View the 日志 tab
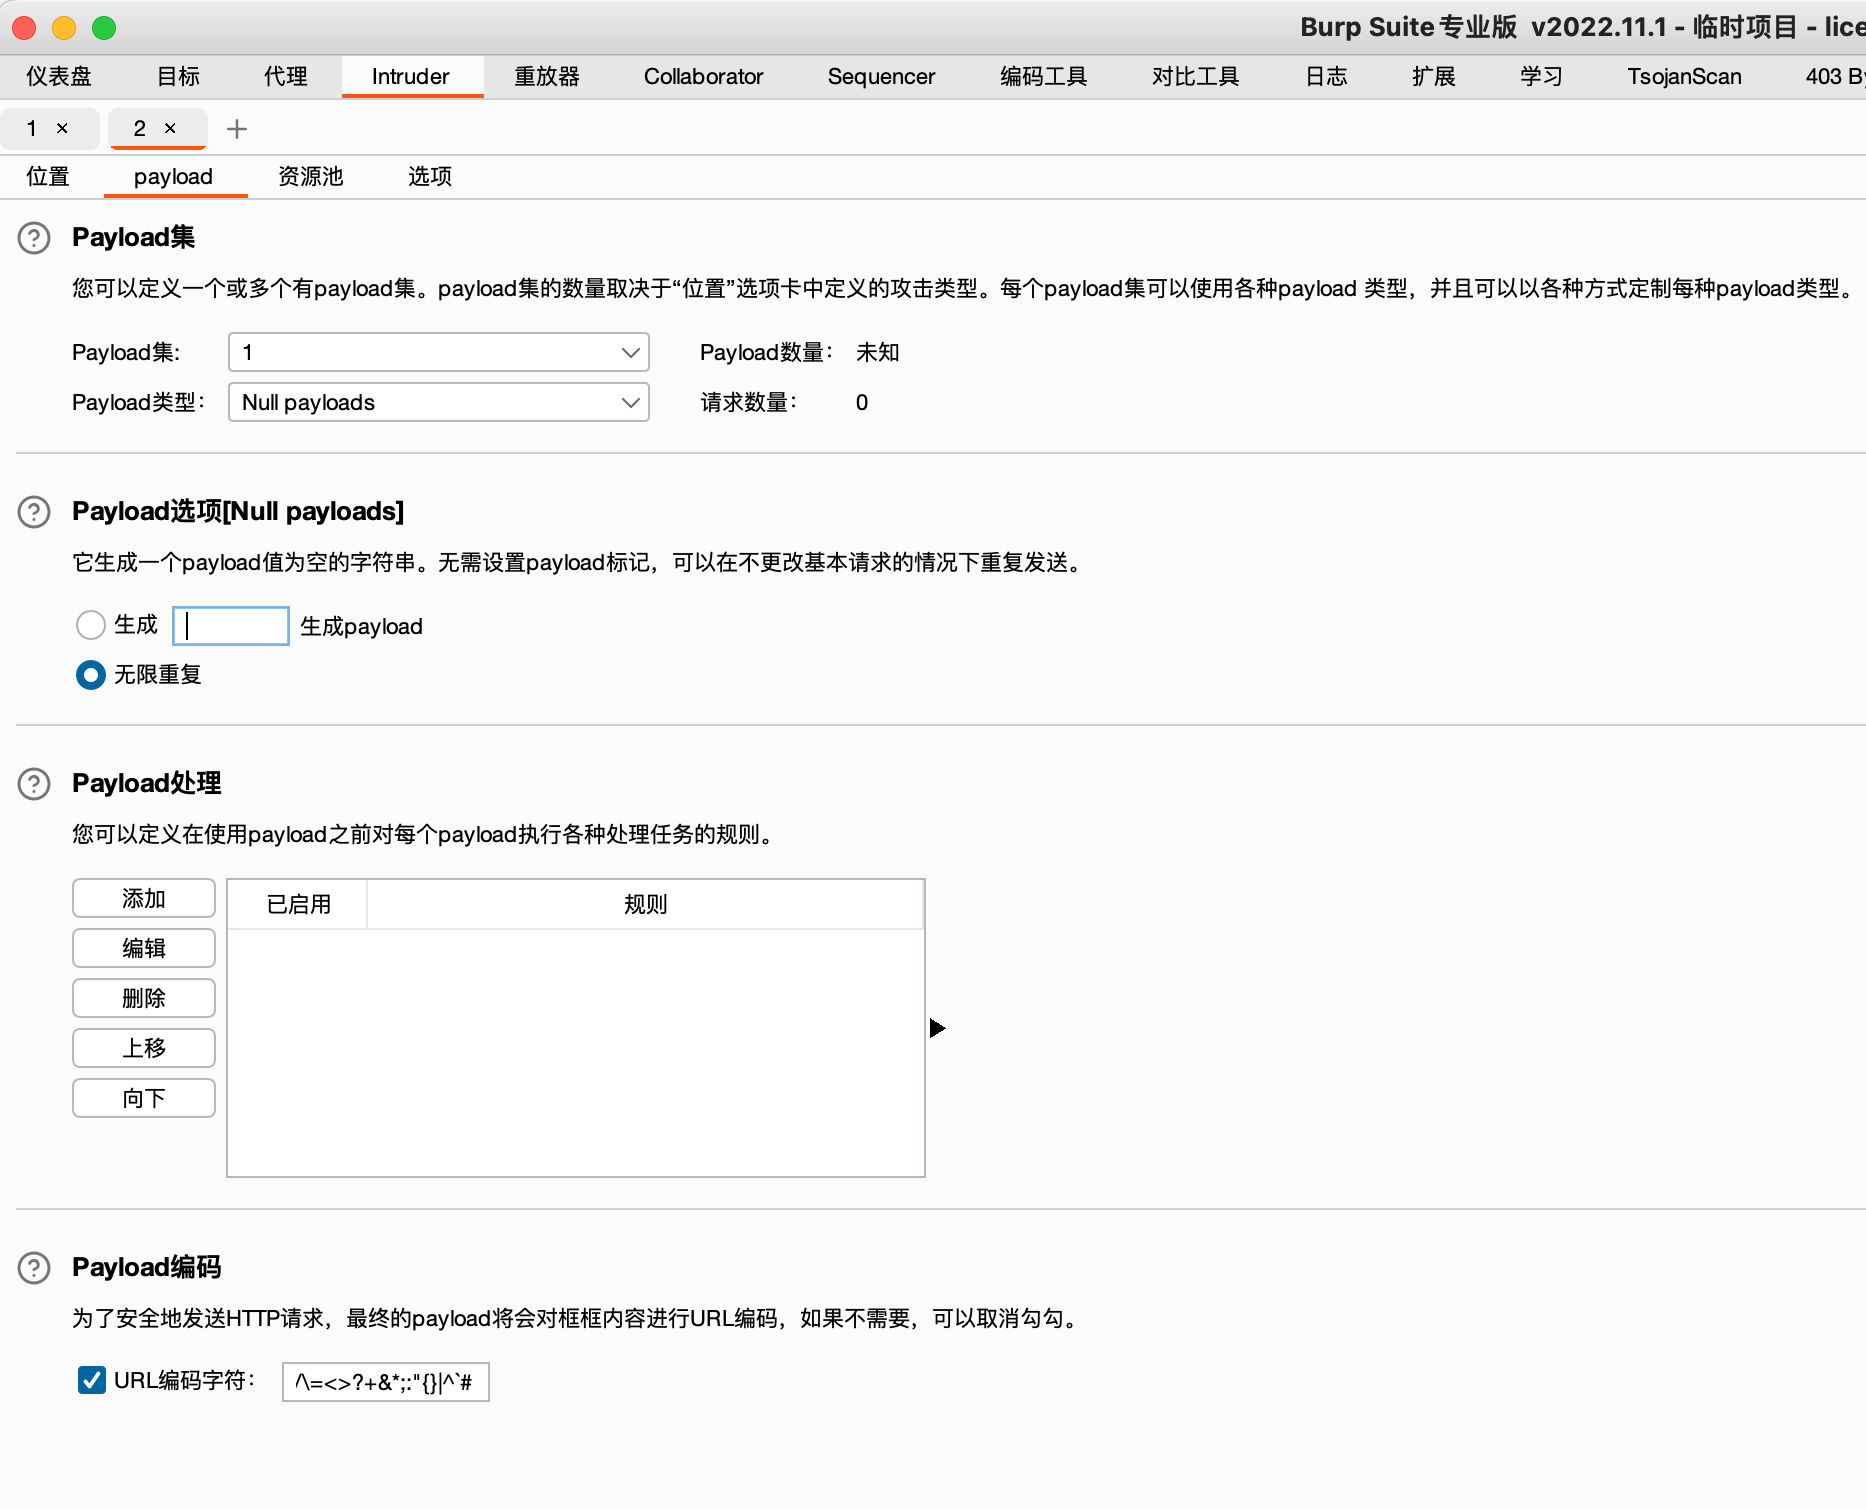The height and width of the screenshot is (1510, 1866). click(x=1327, y=77)
